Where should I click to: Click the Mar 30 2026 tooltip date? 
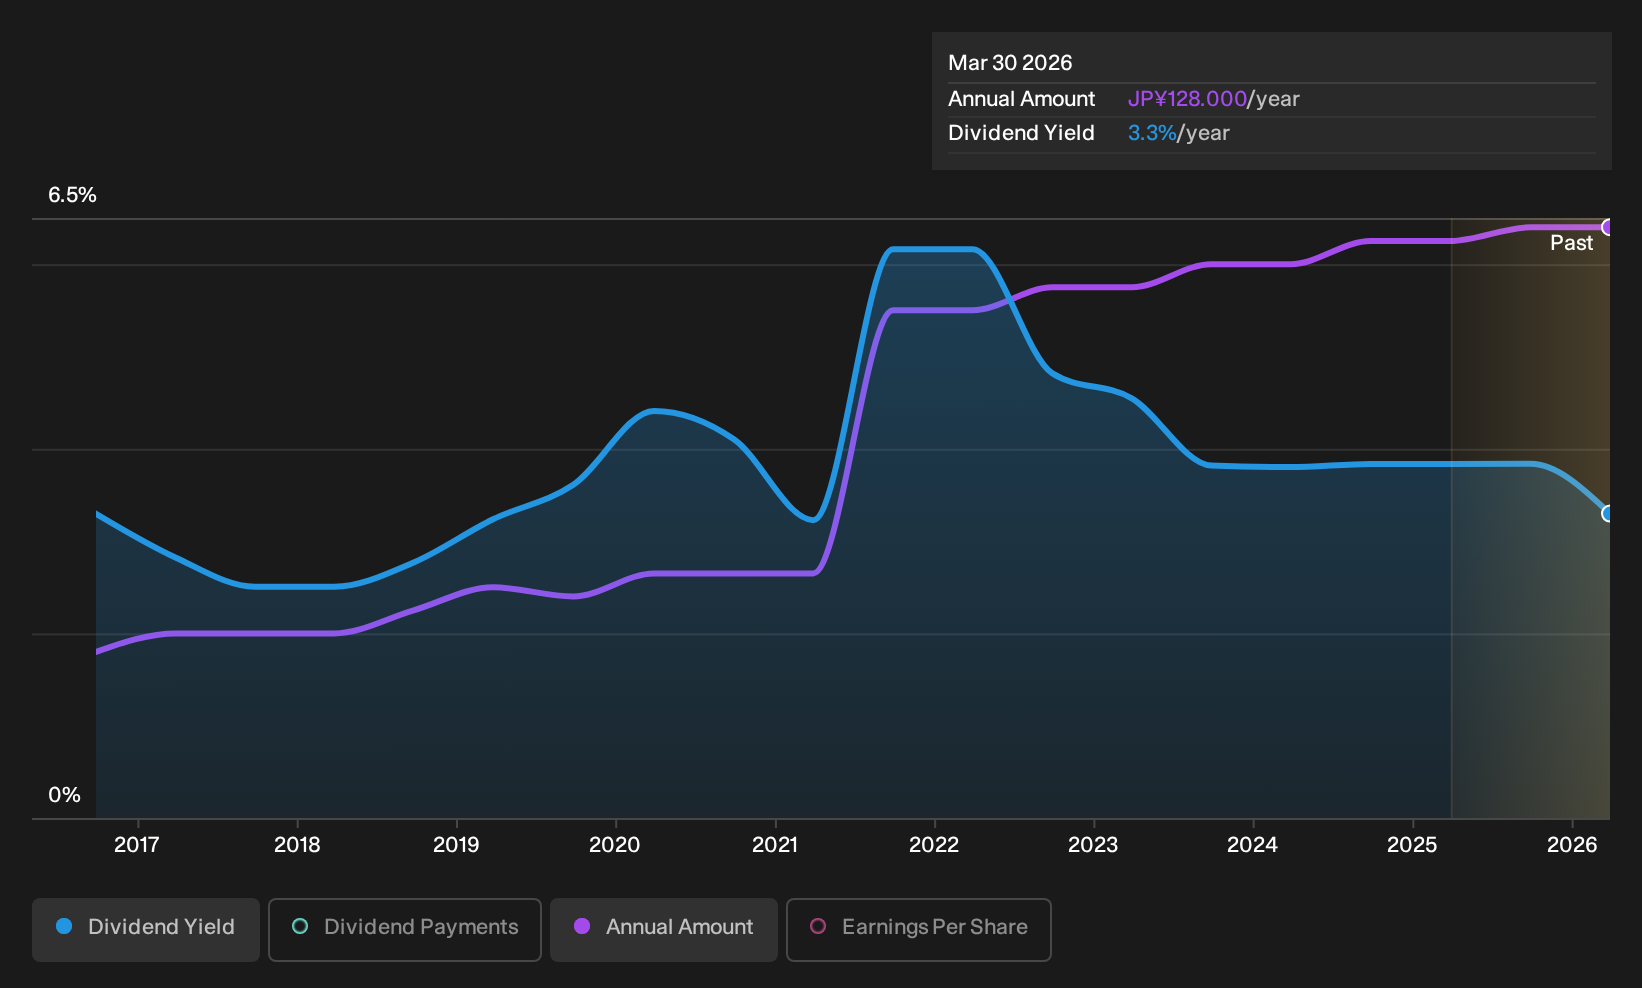[1010, 63]
